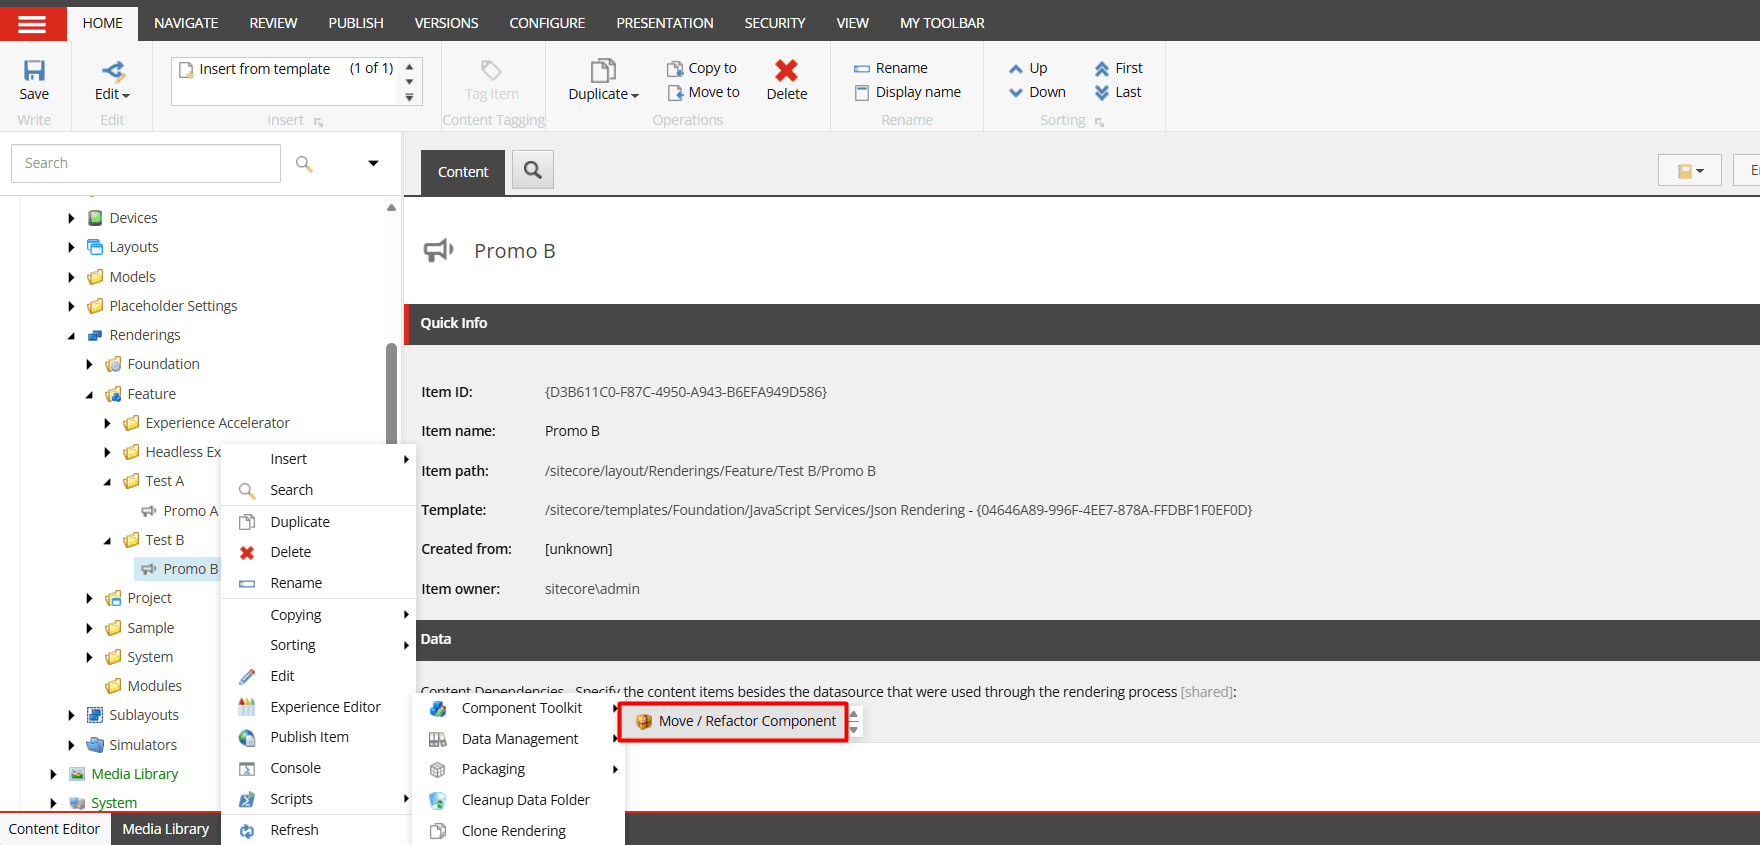Screen dimensions: 1760x845
Task: Select Move / Refactor Component menu item
Action: [x=746, y=721]
